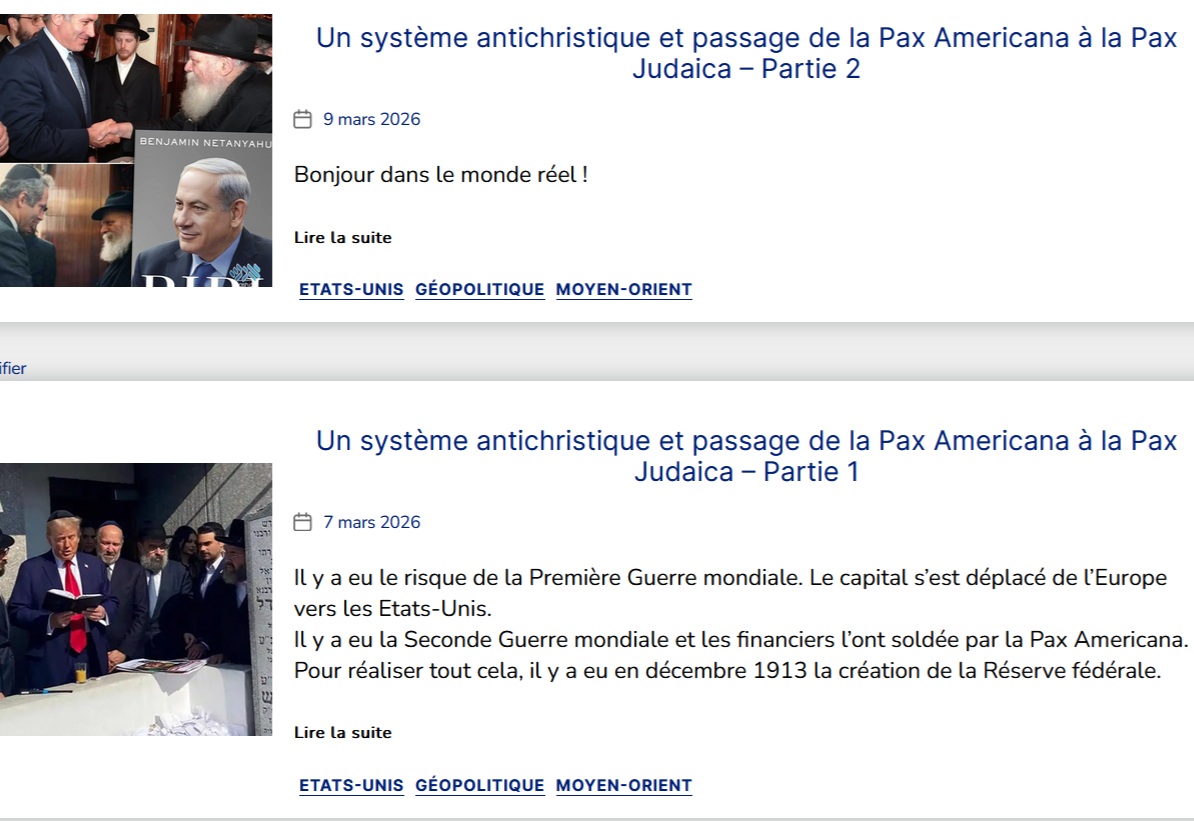Viewport: 1194px width, 821px height.
Task: Select the 7 mars 2026 date link
Action: pyautogui.click(x=371, y=523)
